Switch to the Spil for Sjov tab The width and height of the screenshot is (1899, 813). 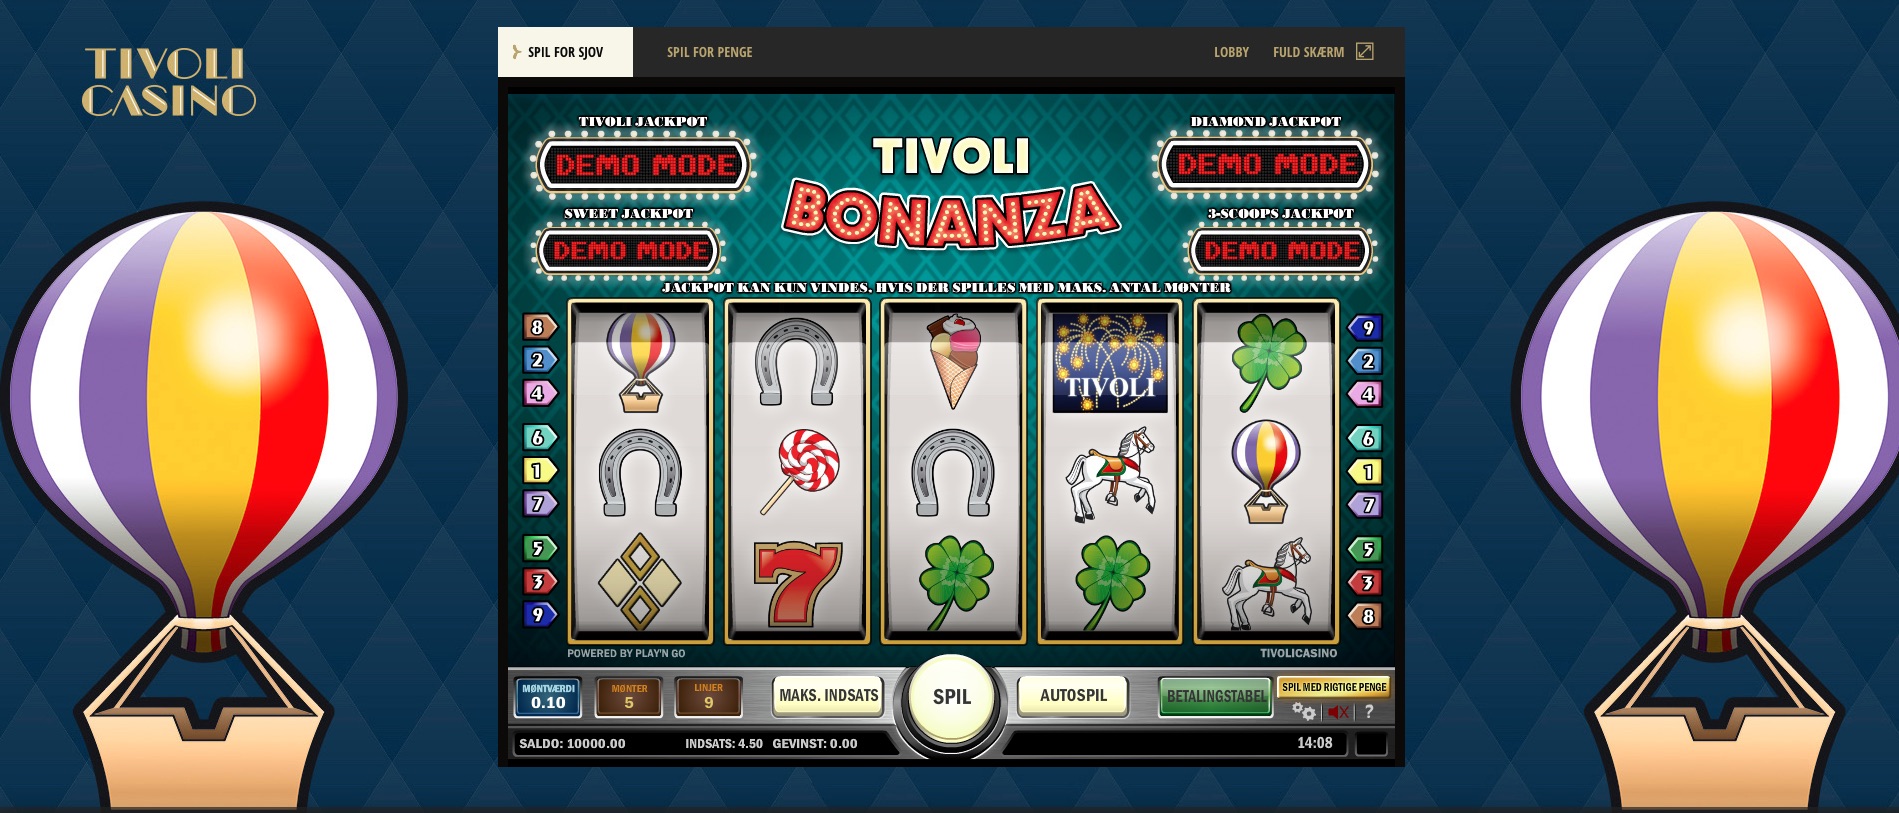point(565,52)
